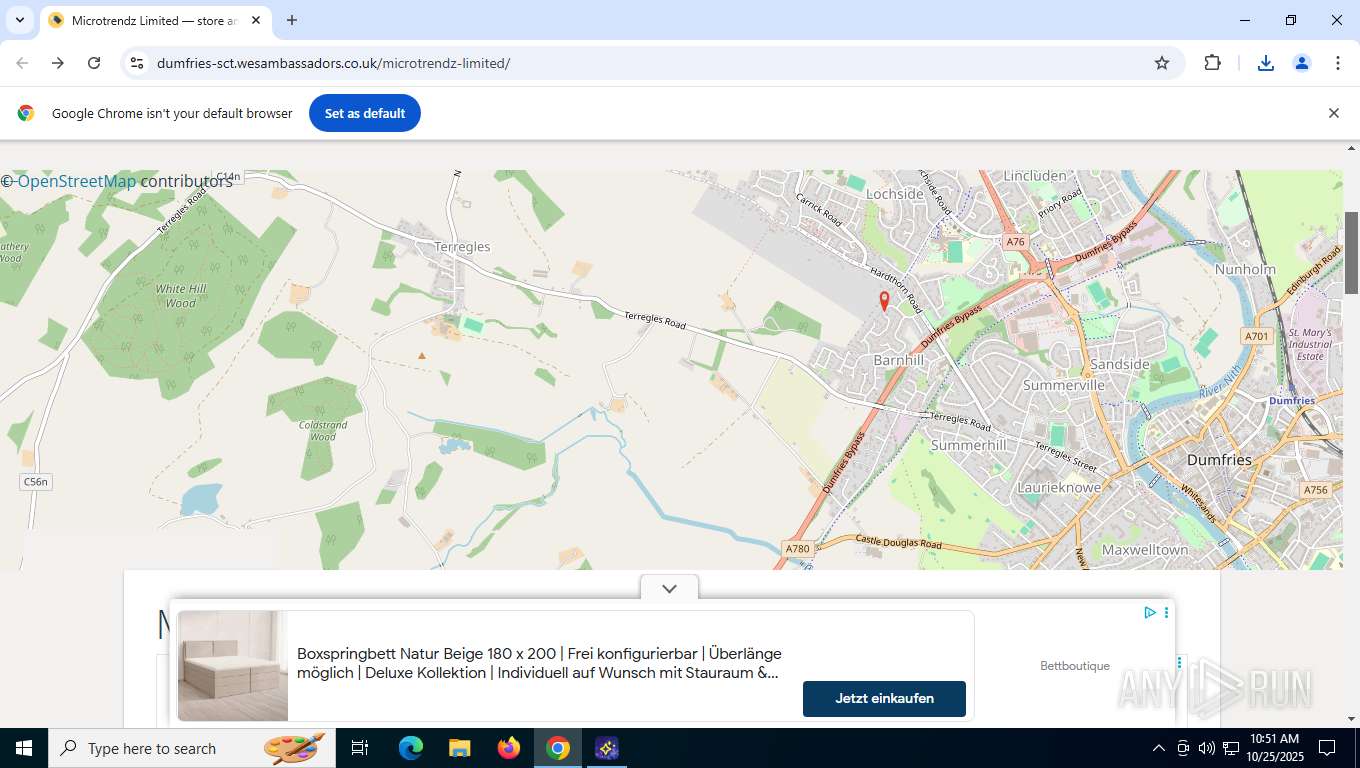This screenshot has width=1360, height=768.
Task: Open Task View on the taskbar
Action: [x=361, y=748]
